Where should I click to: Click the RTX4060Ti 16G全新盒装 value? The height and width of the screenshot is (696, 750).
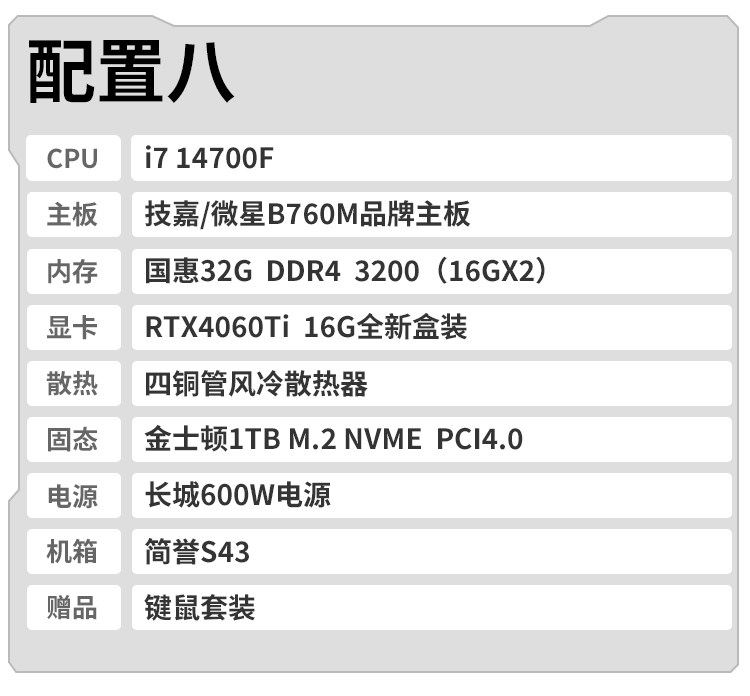tap(431, 327)
